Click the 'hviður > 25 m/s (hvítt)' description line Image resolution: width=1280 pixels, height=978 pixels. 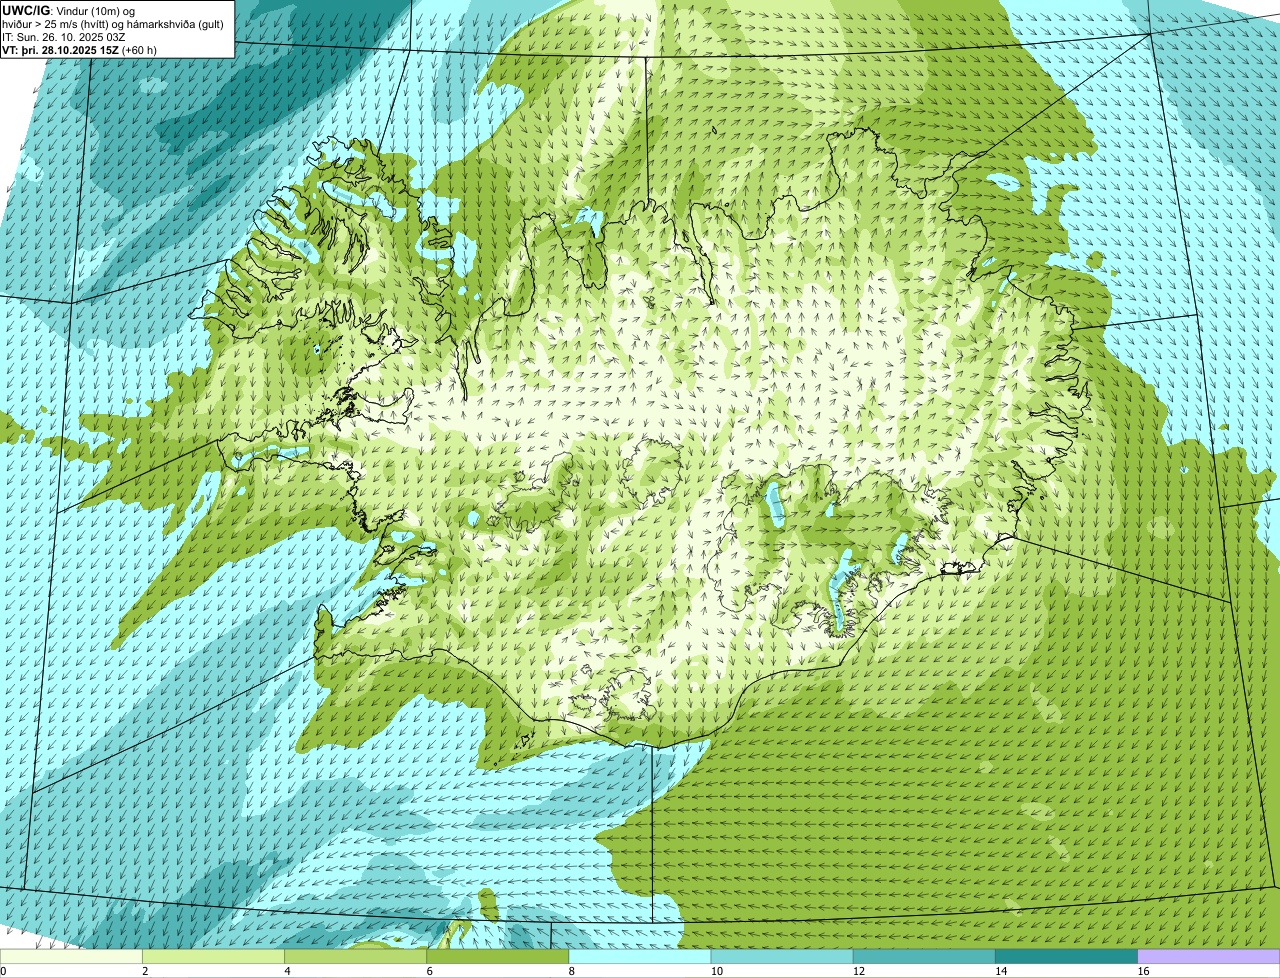tap(113, 24)
